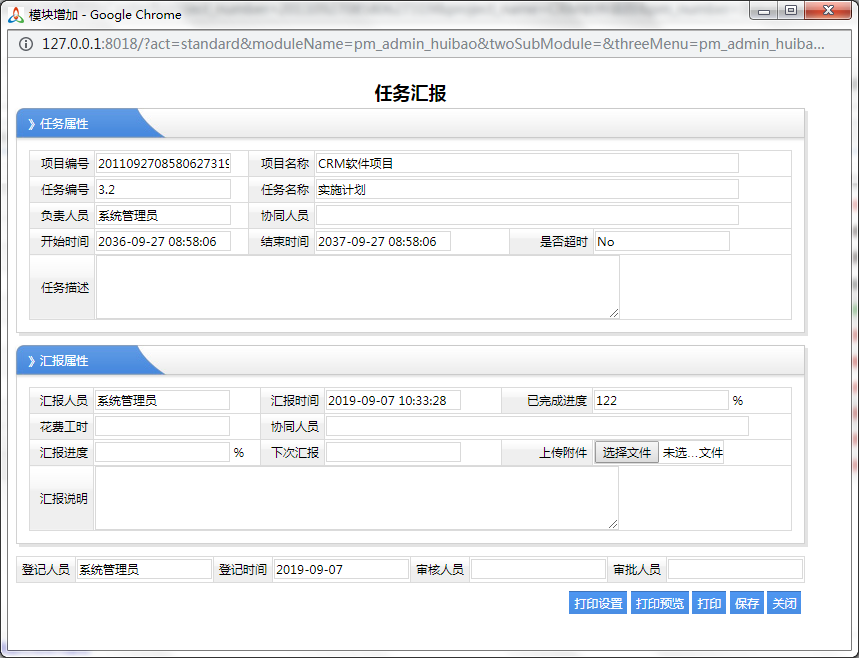Click 选择文件 to upload attachment
The width and height of the screenshot is (859, 658).
pos(627,453)
